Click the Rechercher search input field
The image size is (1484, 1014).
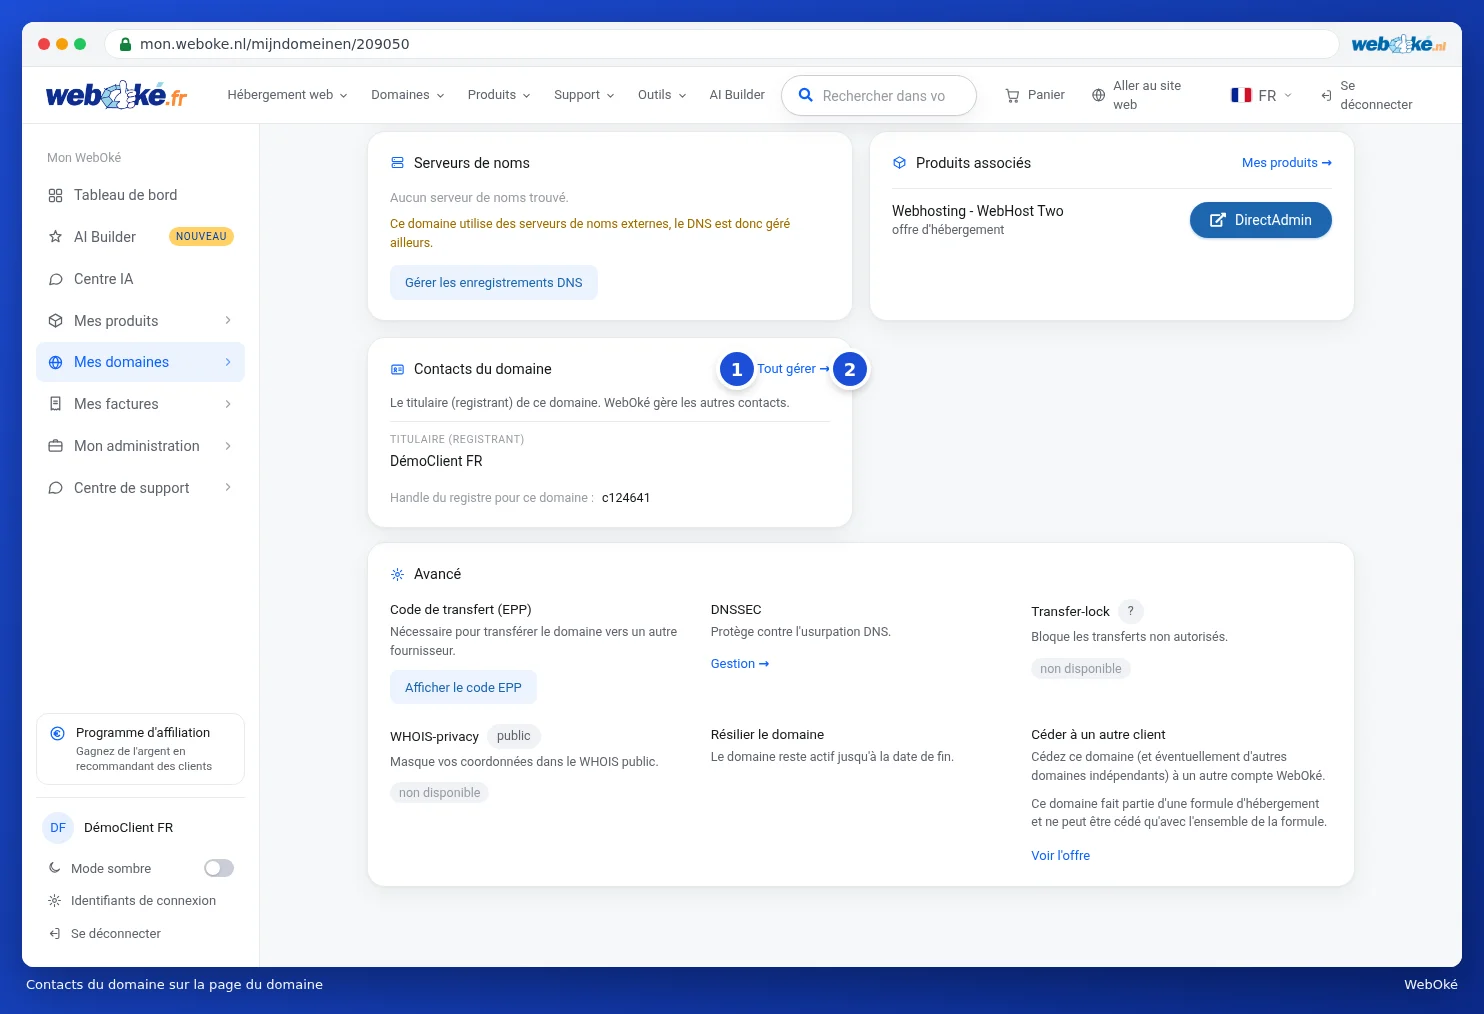coord(879,96)
